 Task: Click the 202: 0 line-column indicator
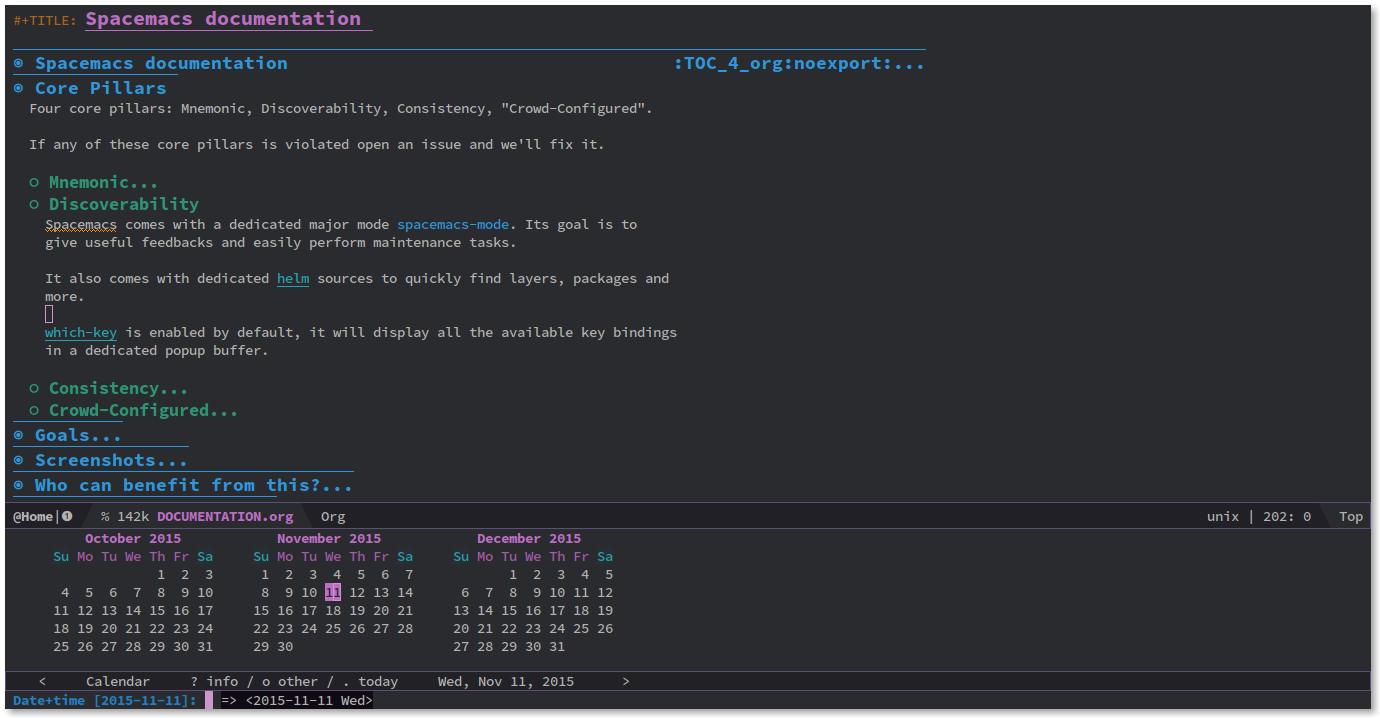1287,517
